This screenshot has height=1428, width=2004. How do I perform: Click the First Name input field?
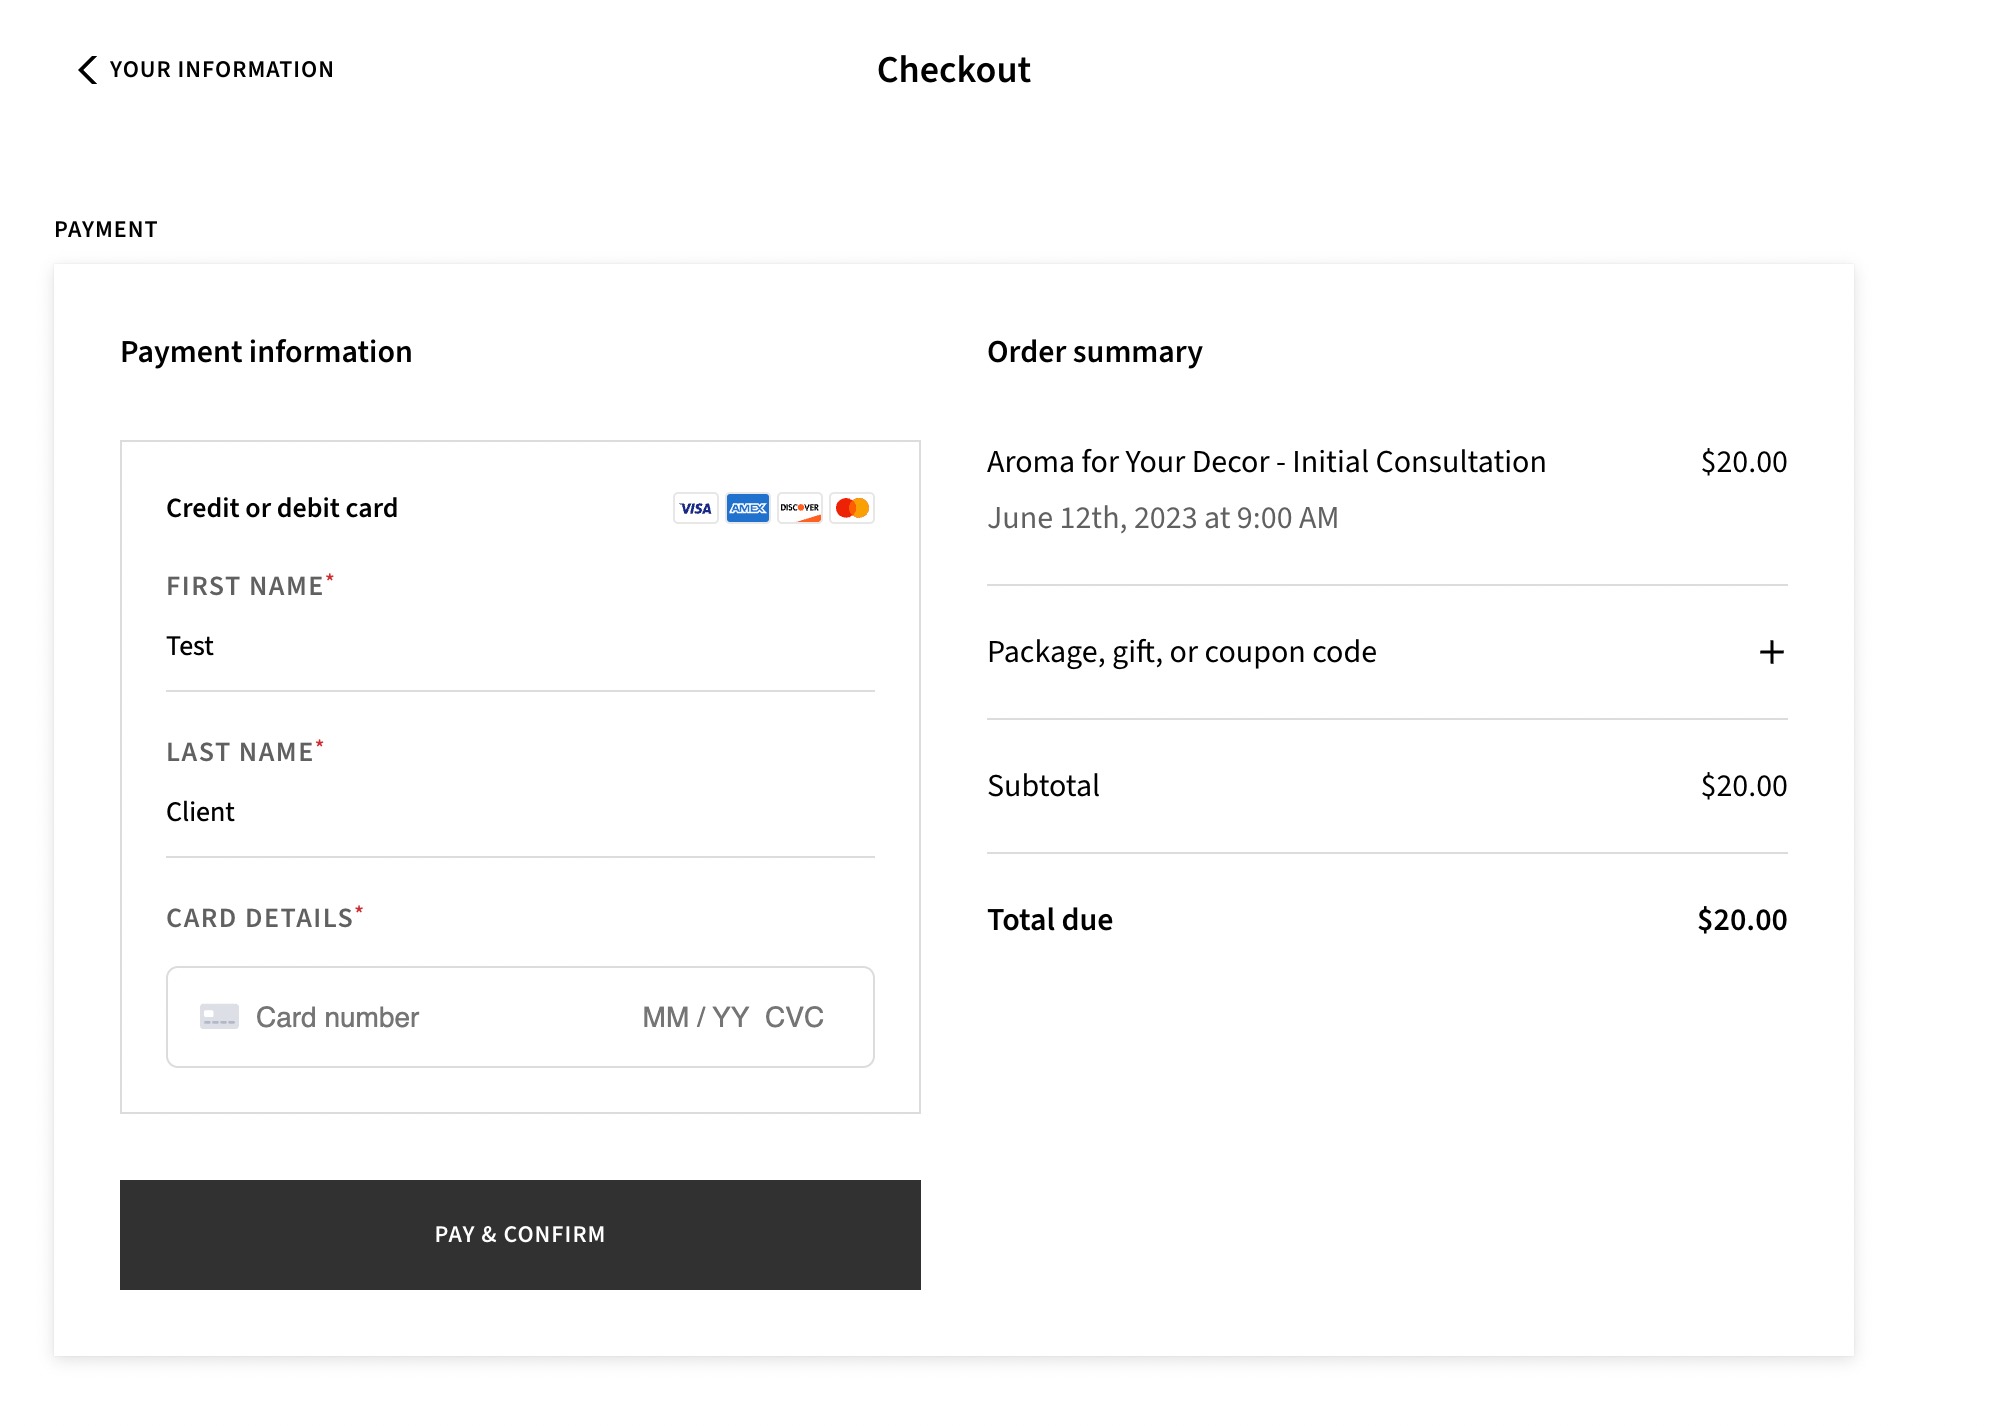coord(519,646)
